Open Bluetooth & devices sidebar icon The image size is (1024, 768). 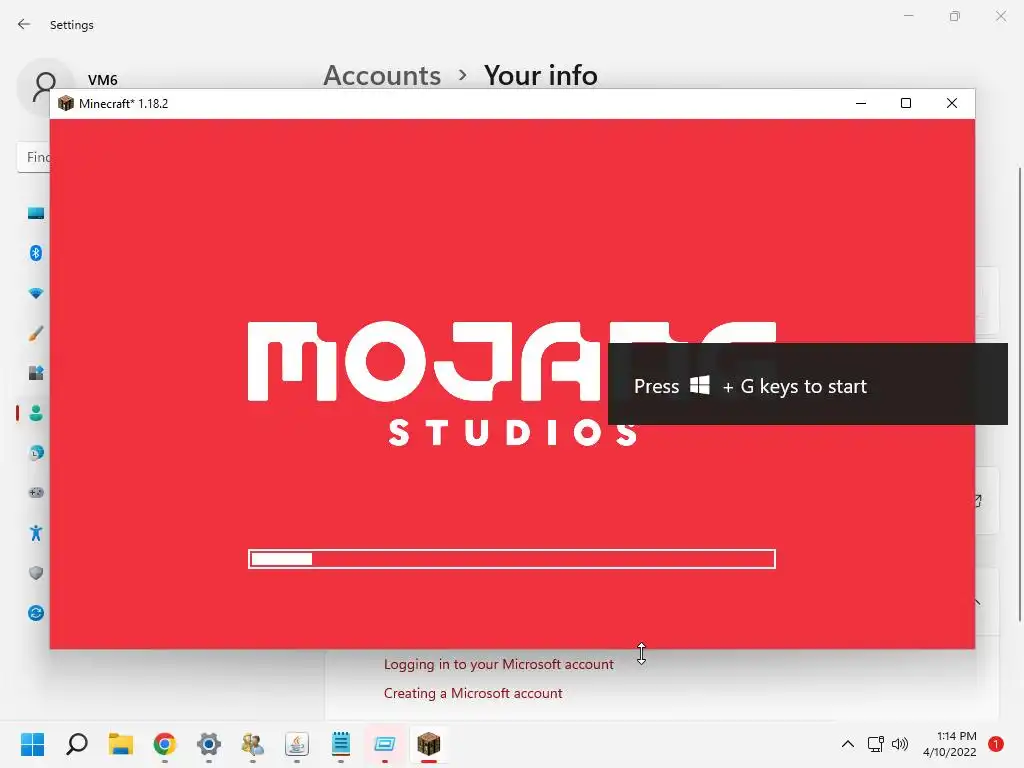(x=36, y=253)
